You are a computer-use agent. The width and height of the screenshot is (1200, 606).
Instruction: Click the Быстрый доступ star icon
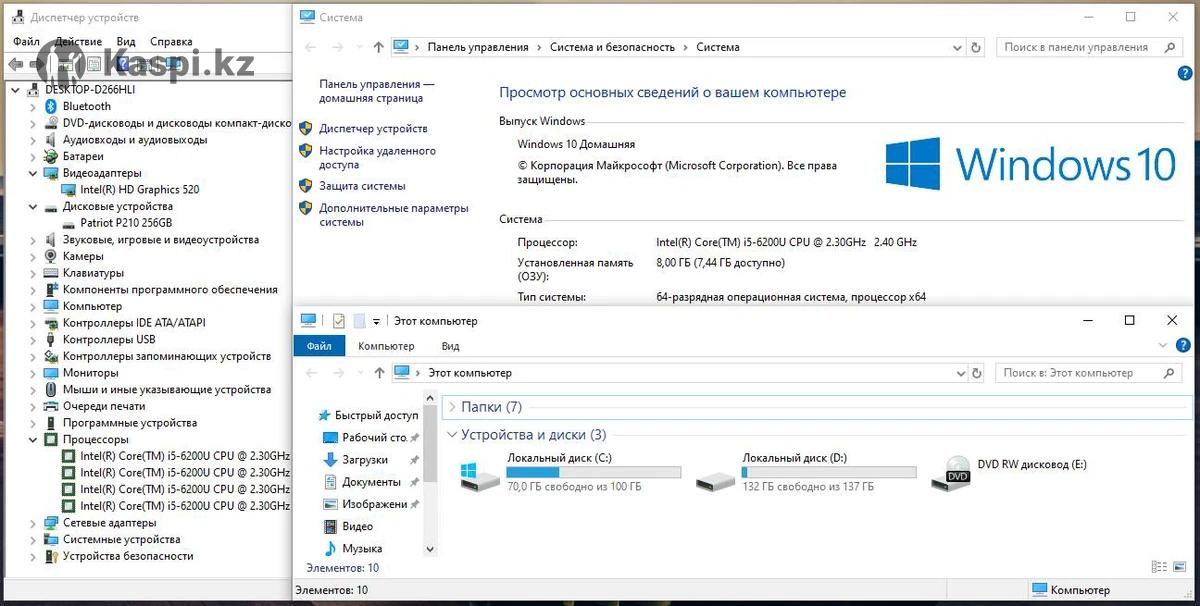click(x=324, y=415)
